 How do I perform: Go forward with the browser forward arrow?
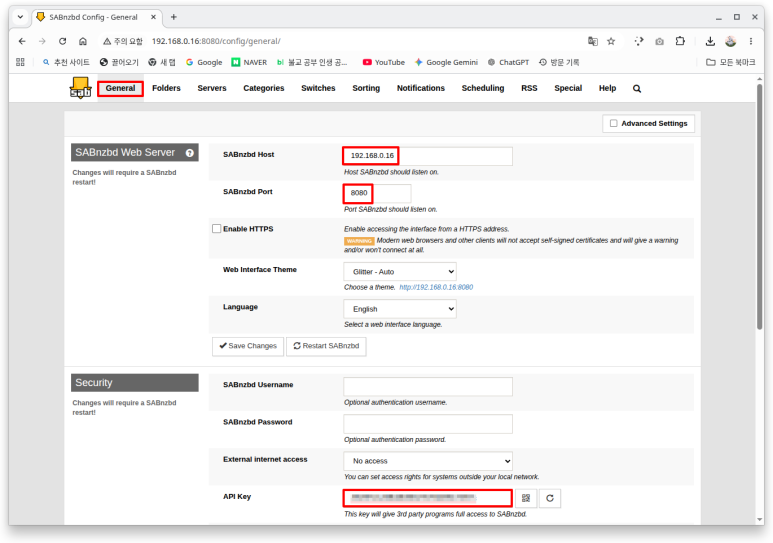tap(42, 41)
